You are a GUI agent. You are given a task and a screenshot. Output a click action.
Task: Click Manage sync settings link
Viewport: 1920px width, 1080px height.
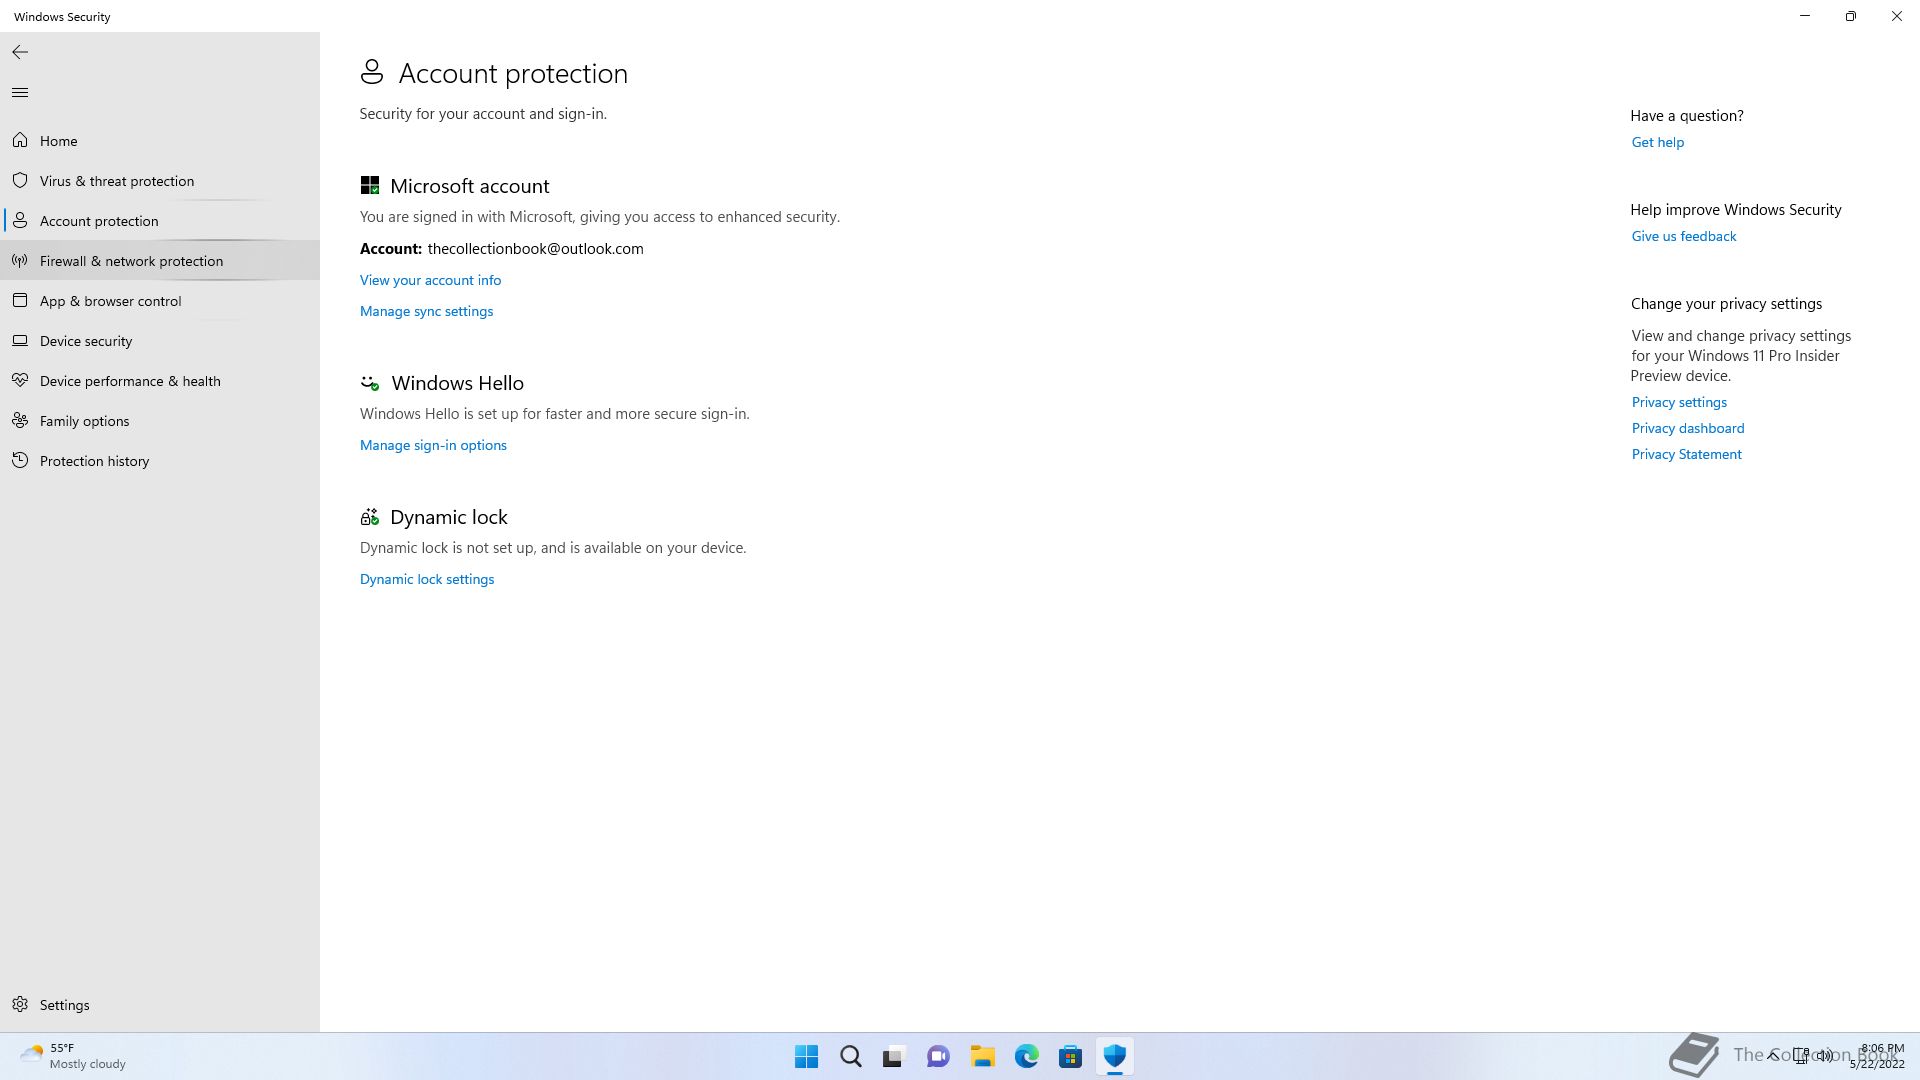coord(426,311)
